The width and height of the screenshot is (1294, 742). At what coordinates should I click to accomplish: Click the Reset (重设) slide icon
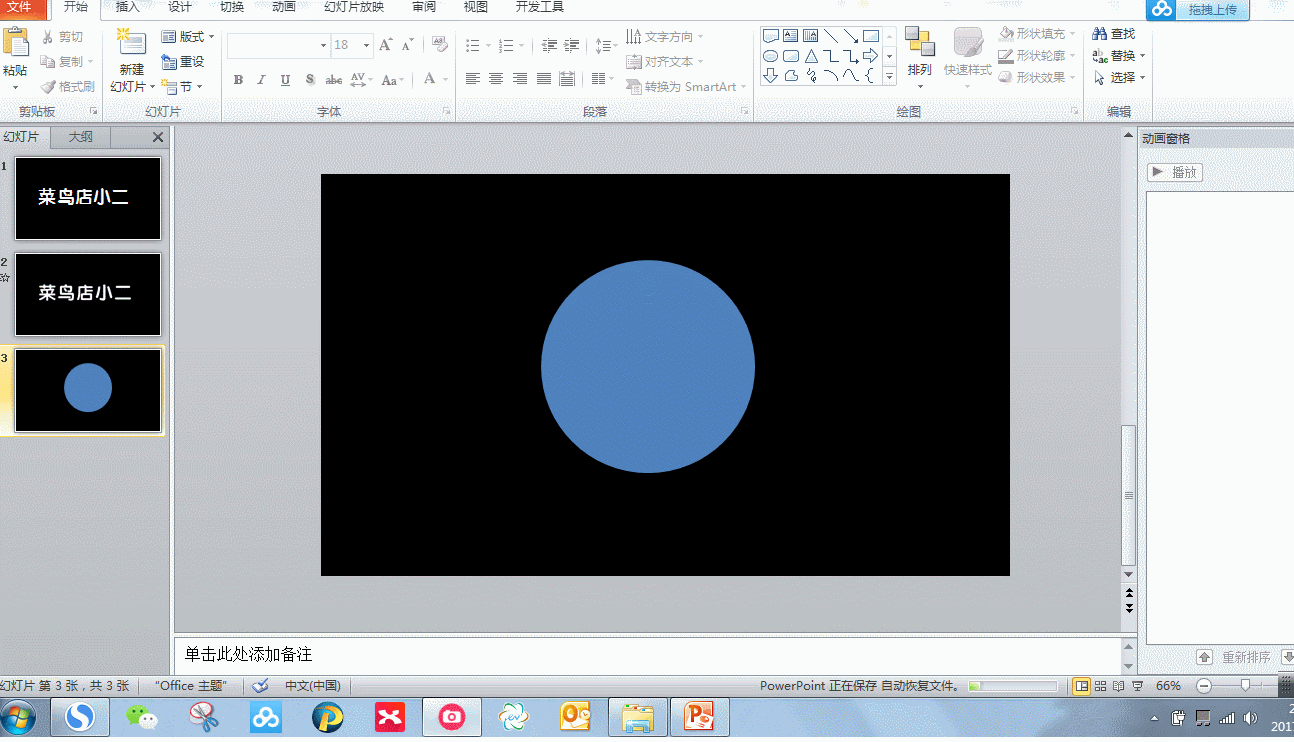point(170,62)
